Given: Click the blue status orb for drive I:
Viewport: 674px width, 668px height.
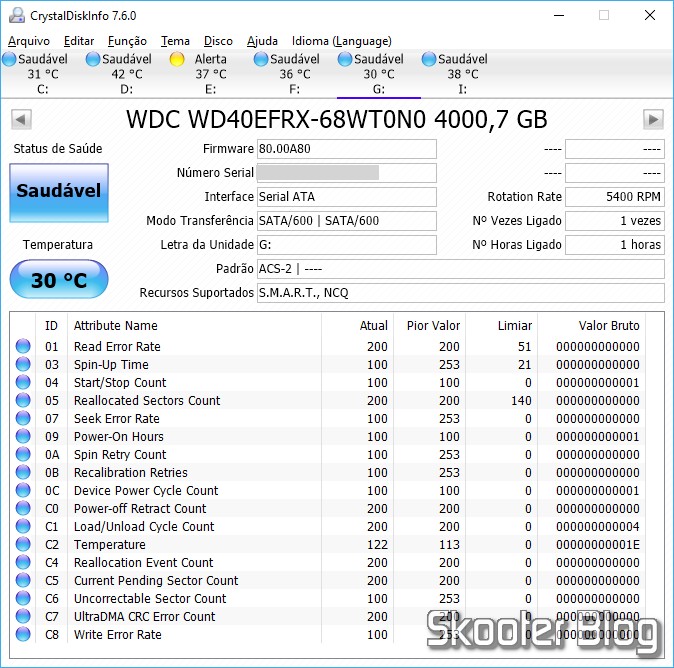Looking at the screenshot, I should (x=429, y=59).
